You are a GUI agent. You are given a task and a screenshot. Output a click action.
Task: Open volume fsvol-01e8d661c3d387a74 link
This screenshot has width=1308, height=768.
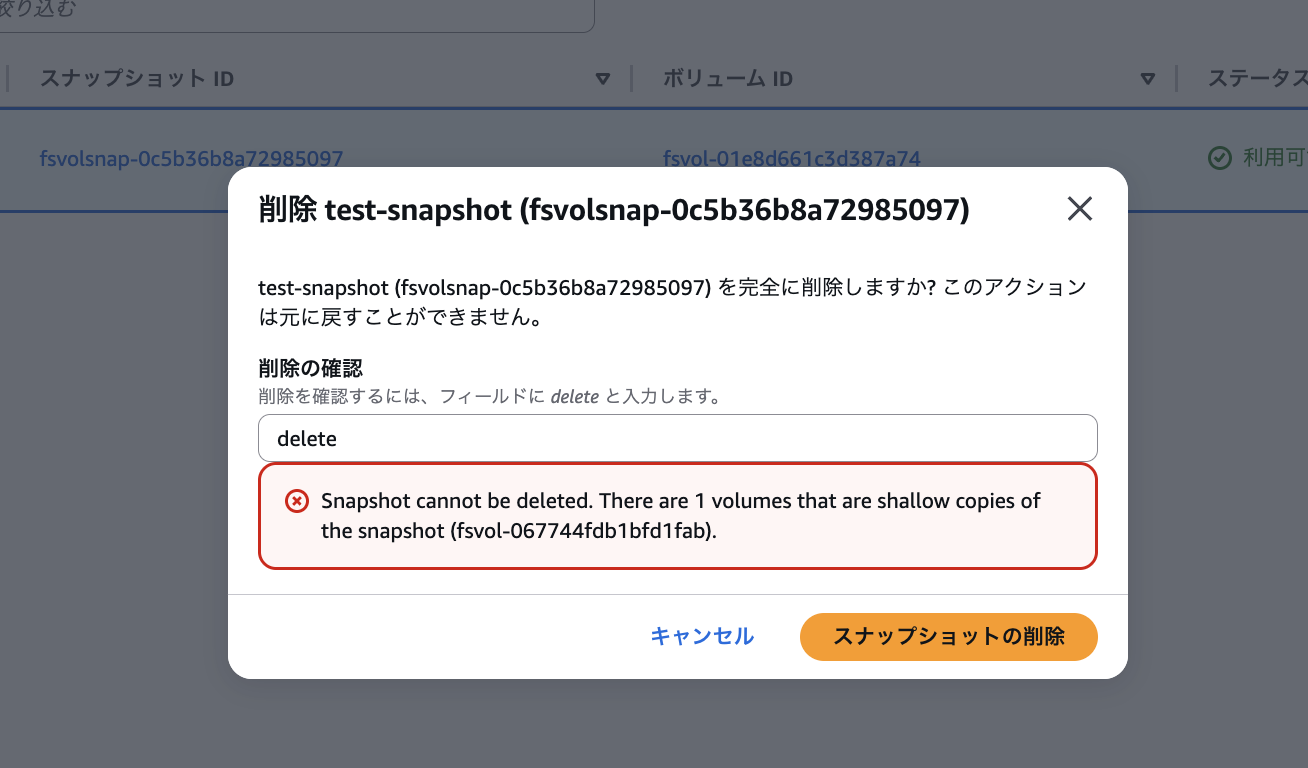(793, 158)
